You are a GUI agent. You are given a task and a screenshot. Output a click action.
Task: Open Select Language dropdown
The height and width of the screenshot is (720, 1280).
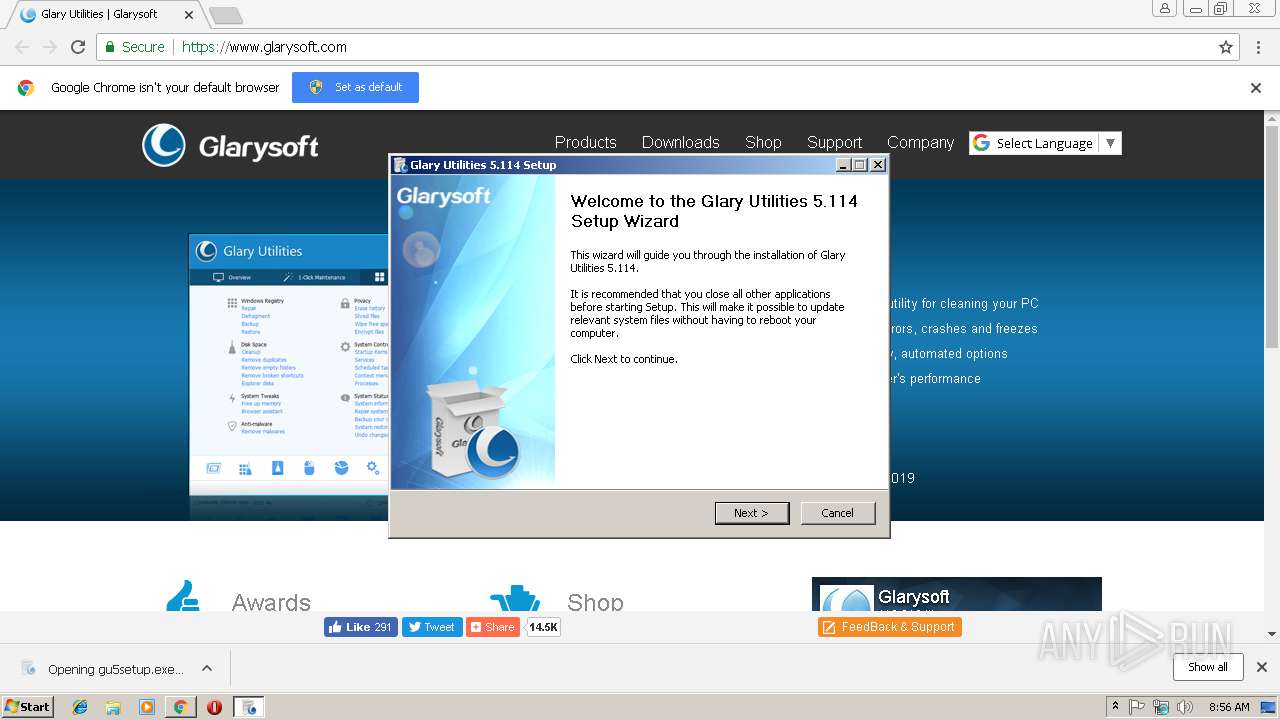pyautogui.click(x=1045, y=143)
